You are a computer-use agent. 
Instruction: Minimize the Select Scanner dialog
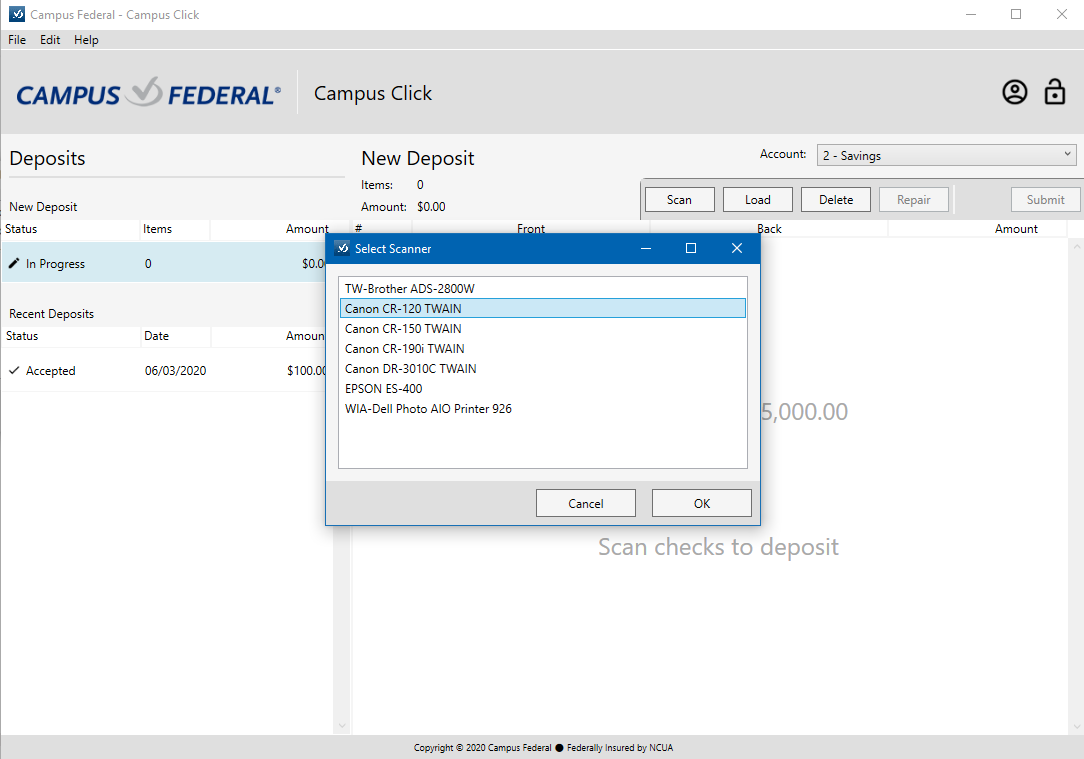pos(646,248)
